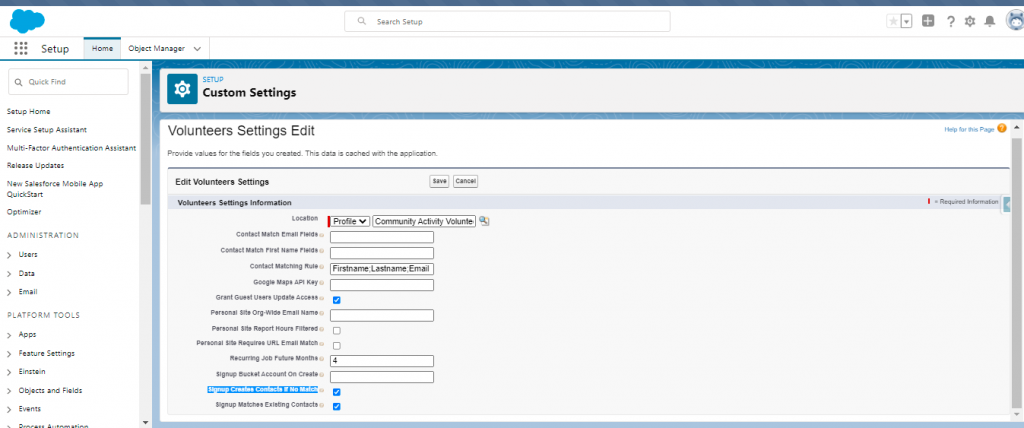1024x428 pixels.
Task: Open the Notifications bell
Action: click(990, 22)
